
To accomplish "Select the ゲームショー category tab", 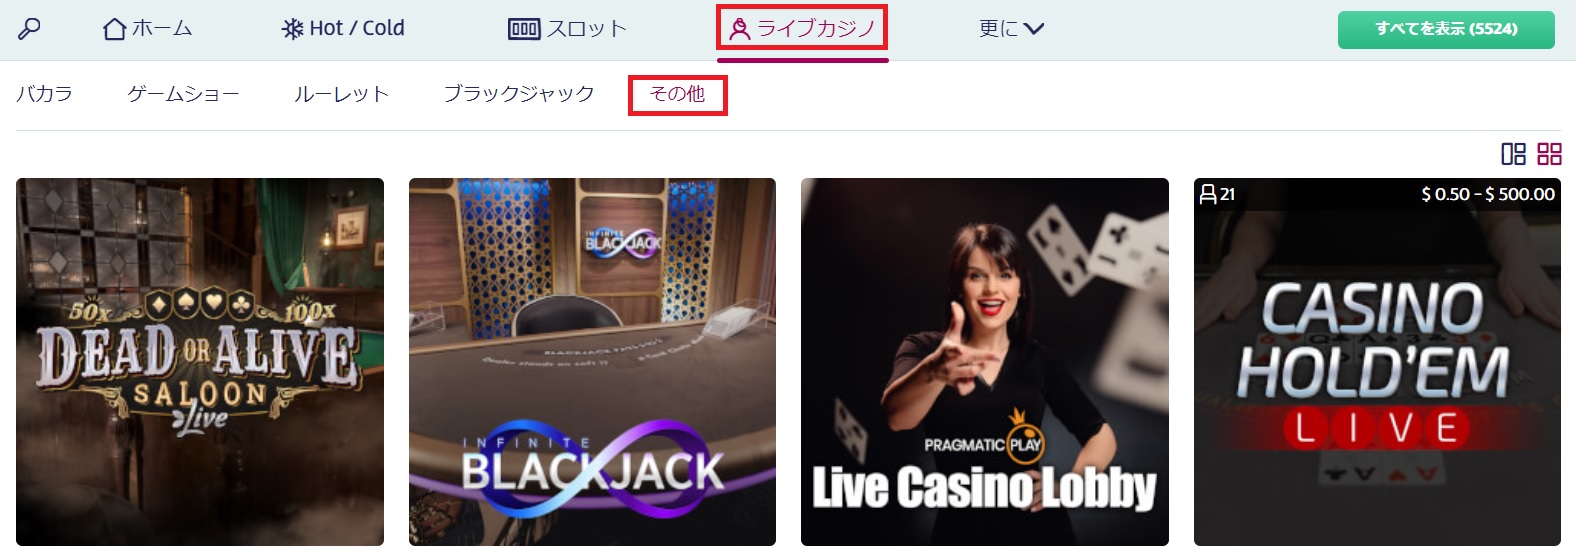I will (x=184, y=94).
